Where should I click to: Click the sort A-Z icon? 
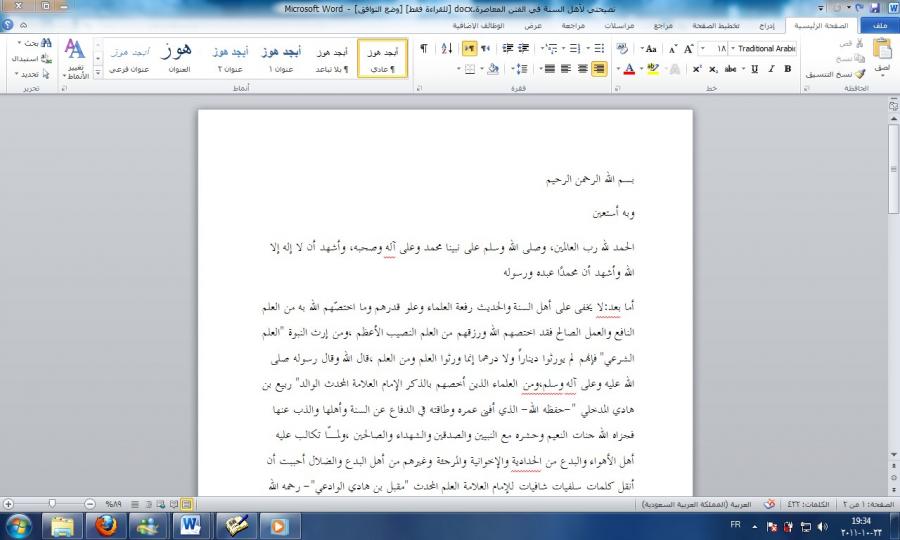pyautogui.click(x=447, y=48)
